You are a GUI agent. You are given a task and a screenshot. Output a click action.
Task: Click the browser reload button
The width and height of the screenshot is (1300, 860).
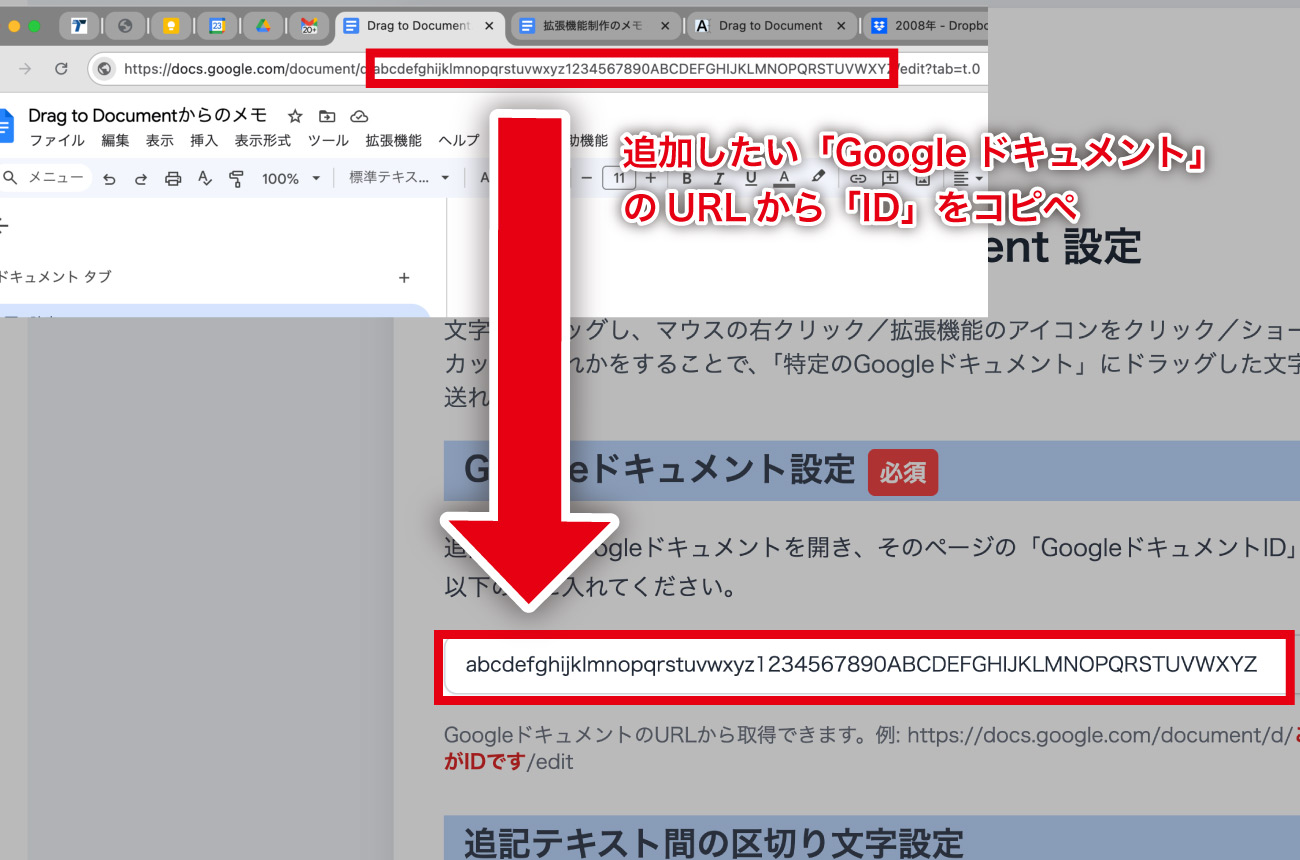coord(61,69)
